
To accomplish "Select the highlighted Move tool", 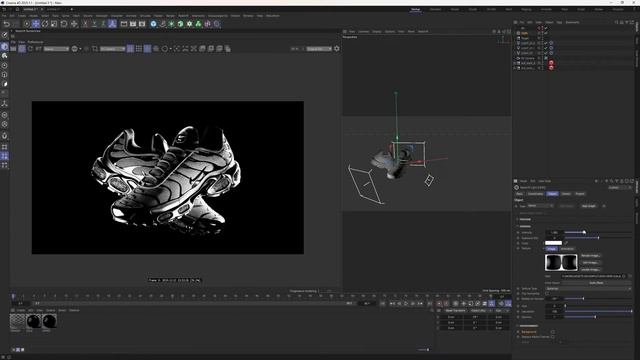I will coord(36,24).
